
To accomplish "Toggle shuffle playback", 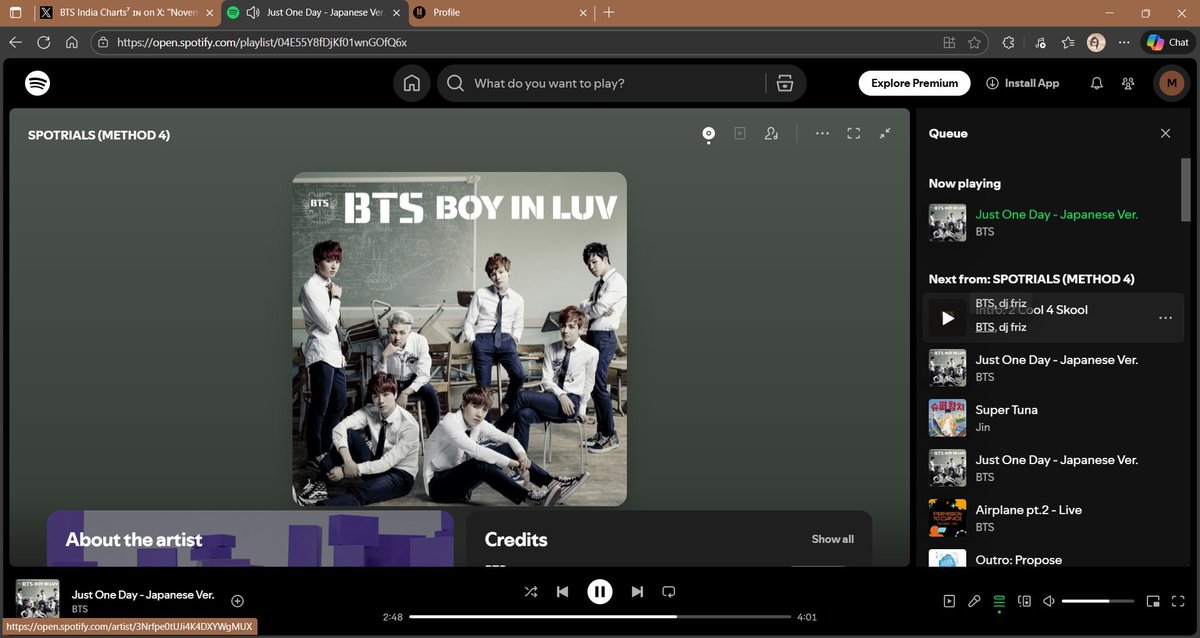I will [x=531, y=592].
